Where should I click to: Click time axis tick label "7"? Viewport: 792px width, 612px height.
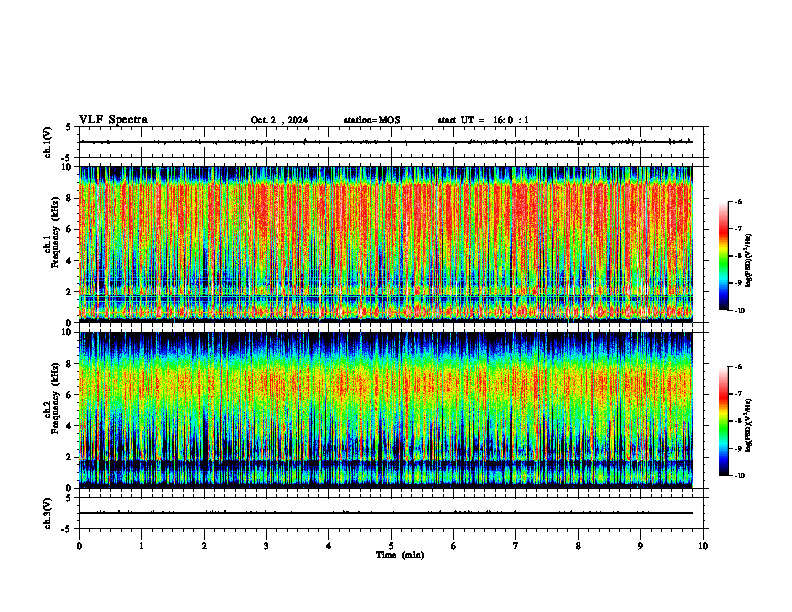point(516,546)
